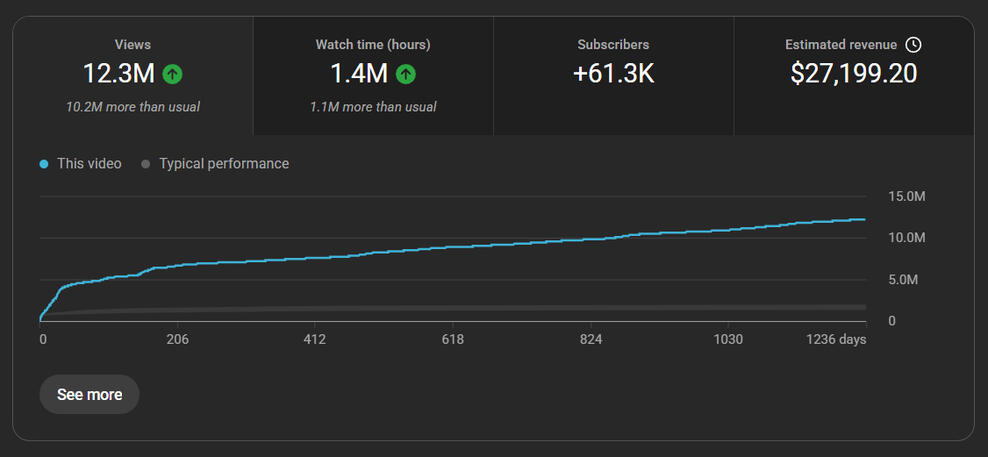
Task: Open the Subscribers metric tab
Action: (613, 45)
